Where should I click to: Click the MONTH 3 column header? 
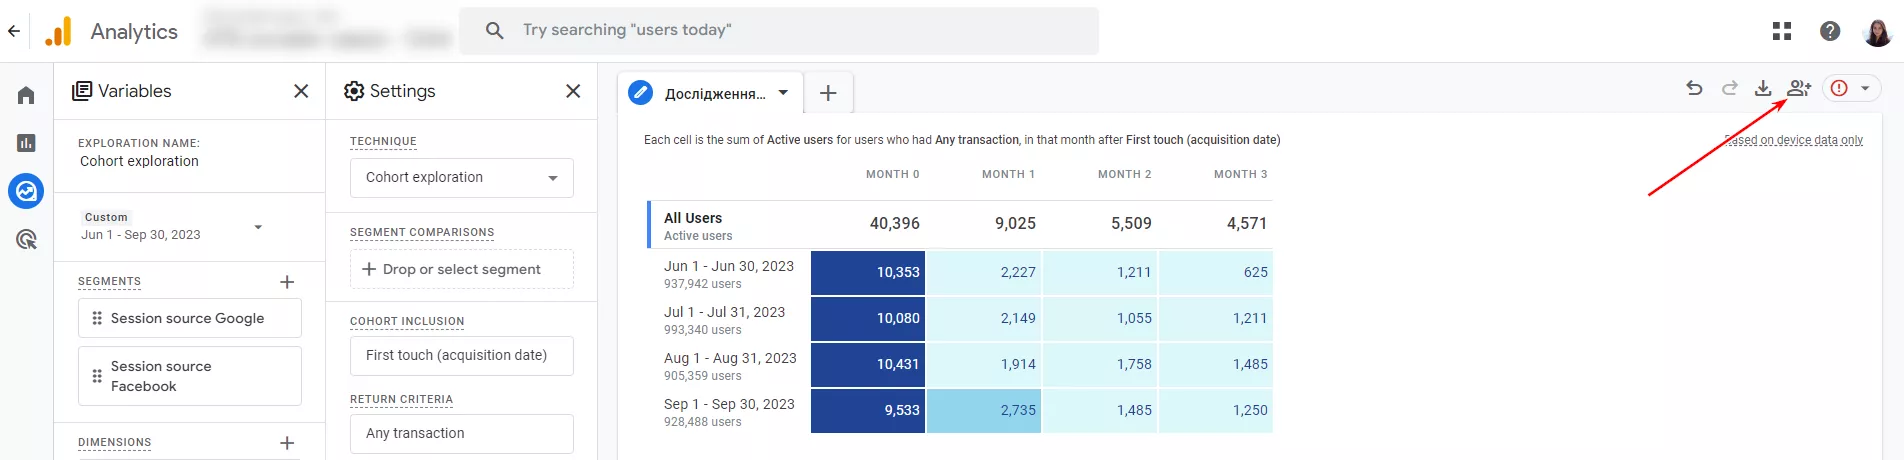(x=1240, y=174)
